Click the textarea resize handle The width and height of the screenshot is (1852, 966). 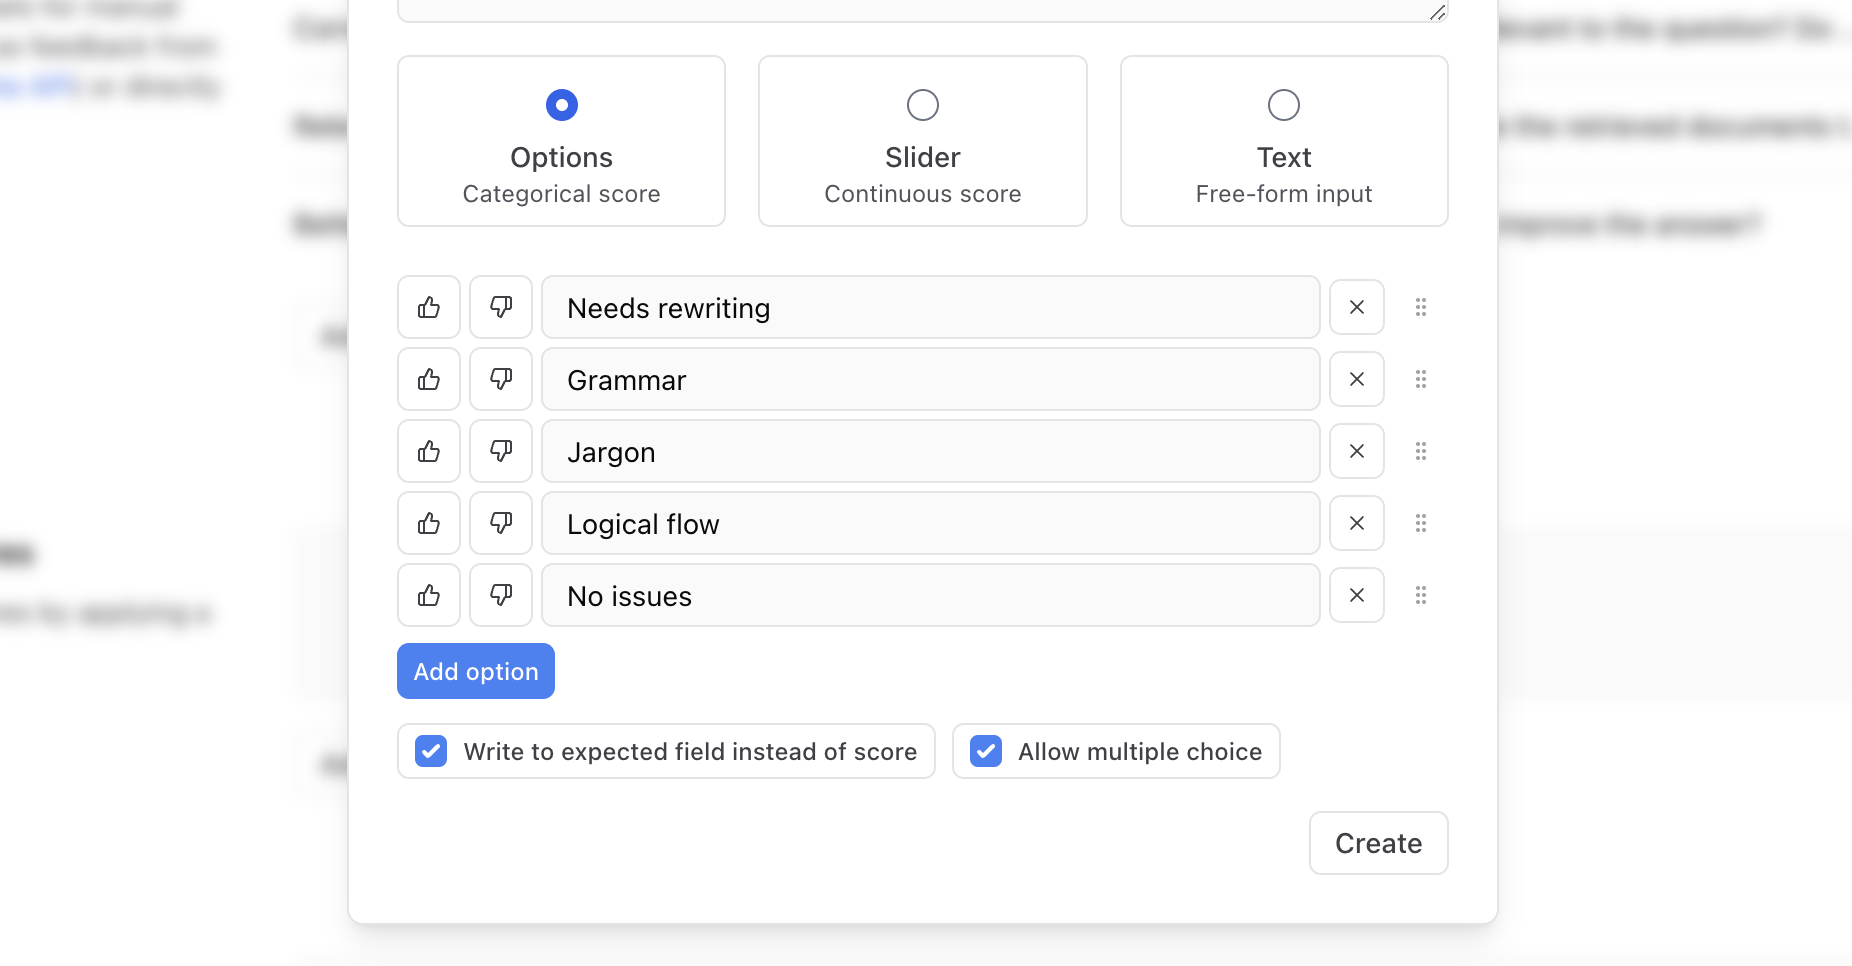tap(1437, 12)
